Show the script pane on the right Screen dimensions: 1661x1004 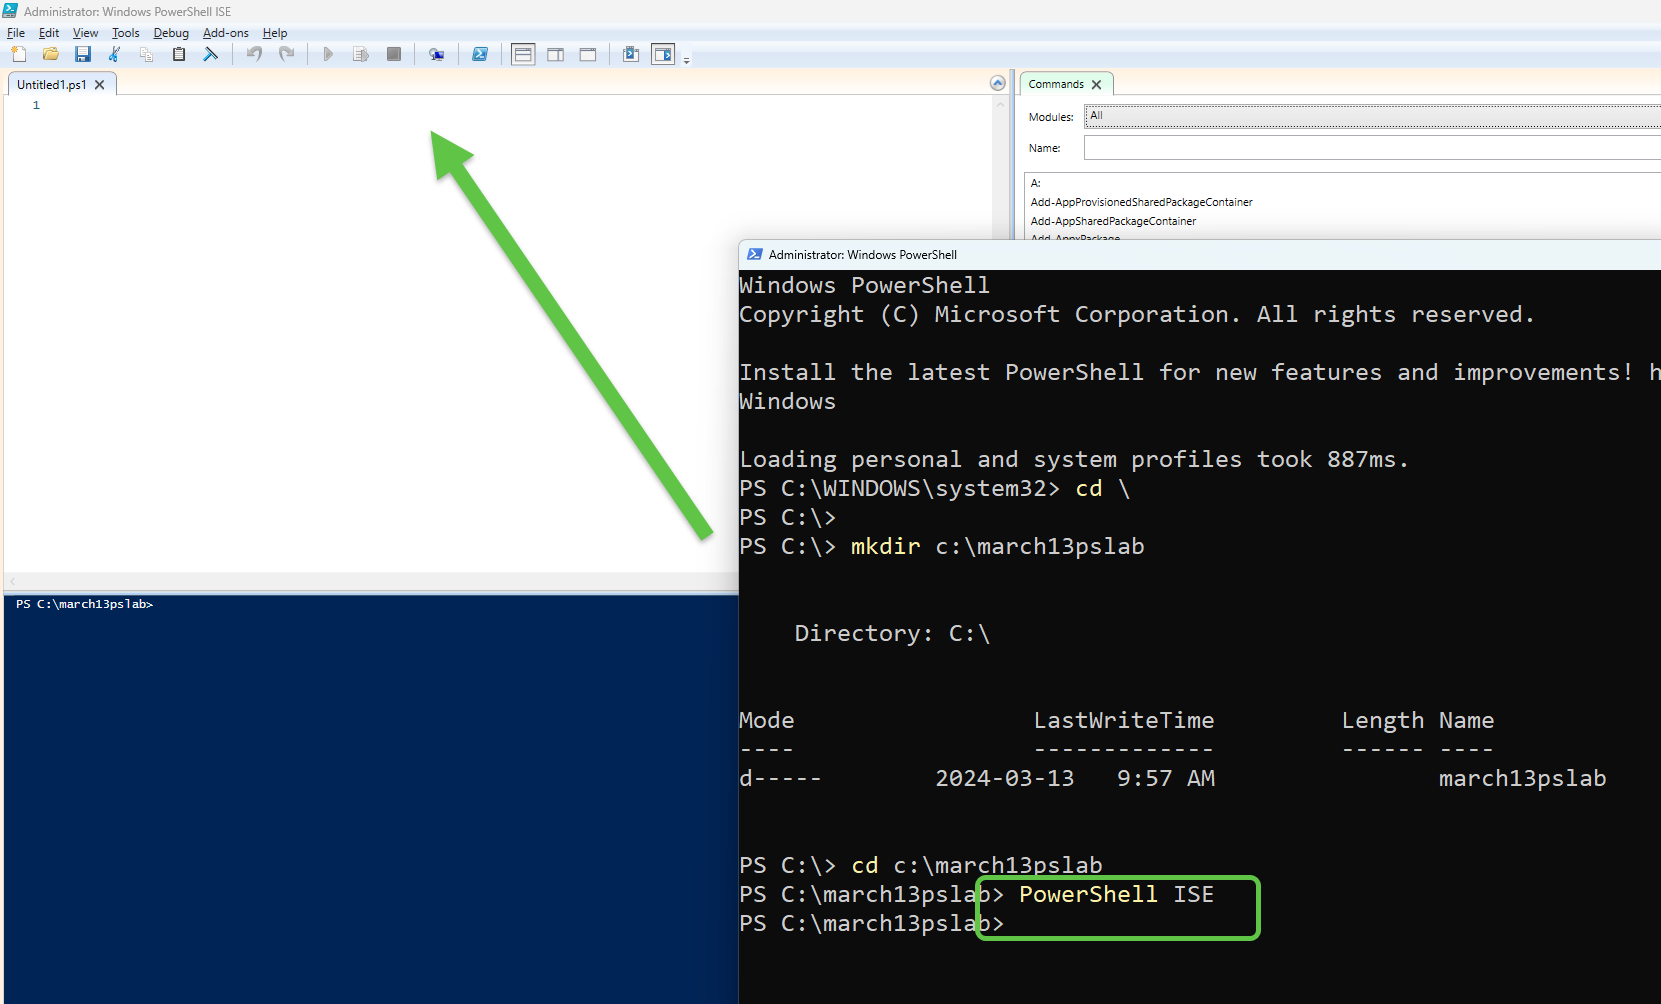[556, 54]
